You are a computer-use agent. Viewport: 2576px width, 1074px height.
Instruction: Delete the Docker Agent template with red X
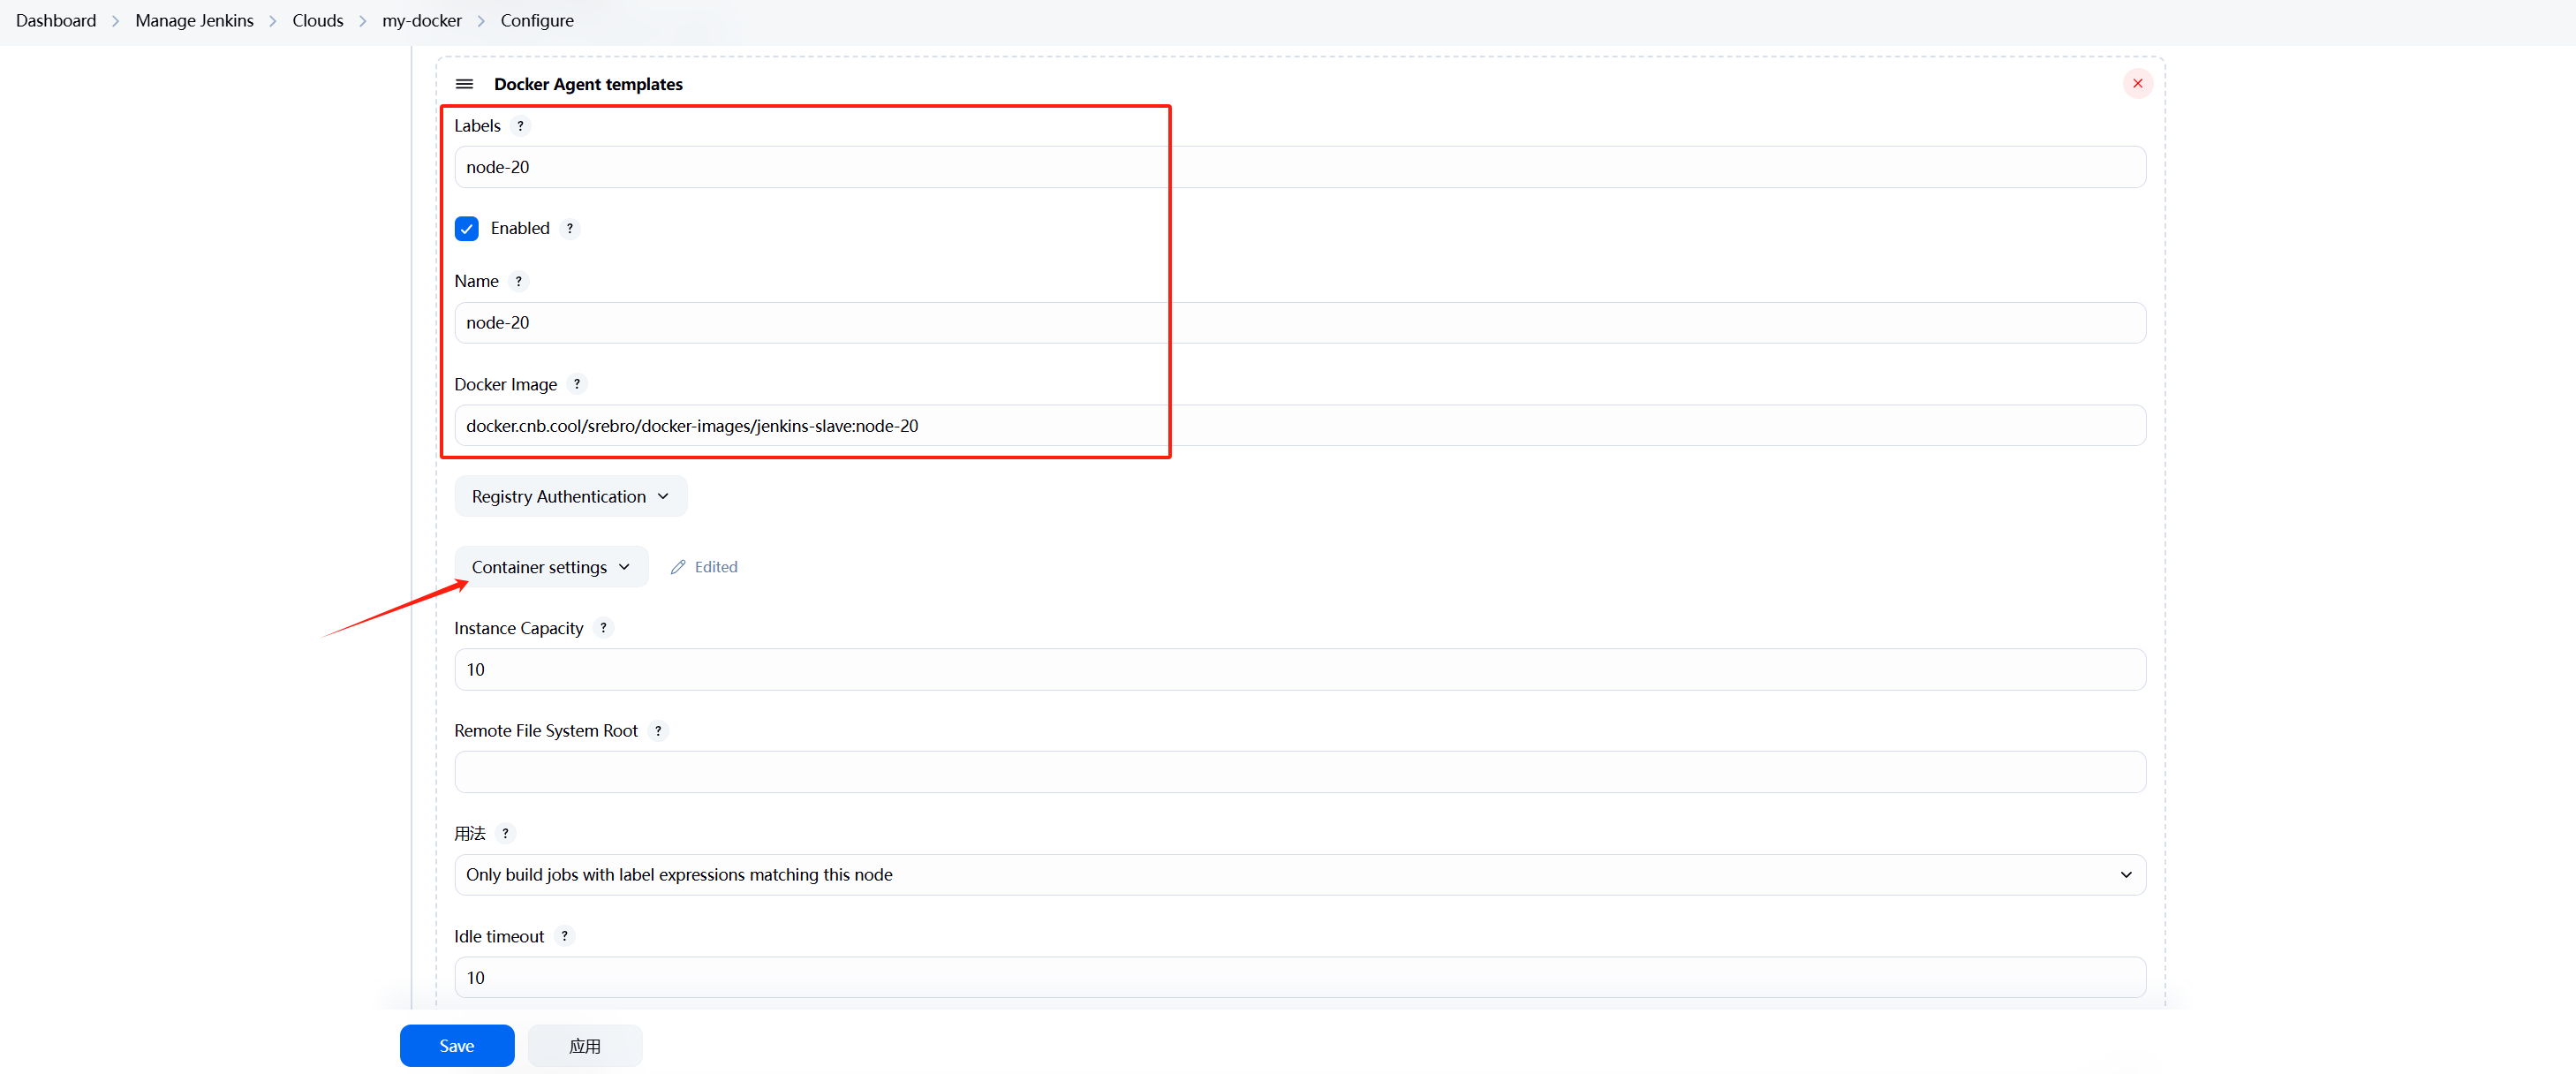(2137, 83)
